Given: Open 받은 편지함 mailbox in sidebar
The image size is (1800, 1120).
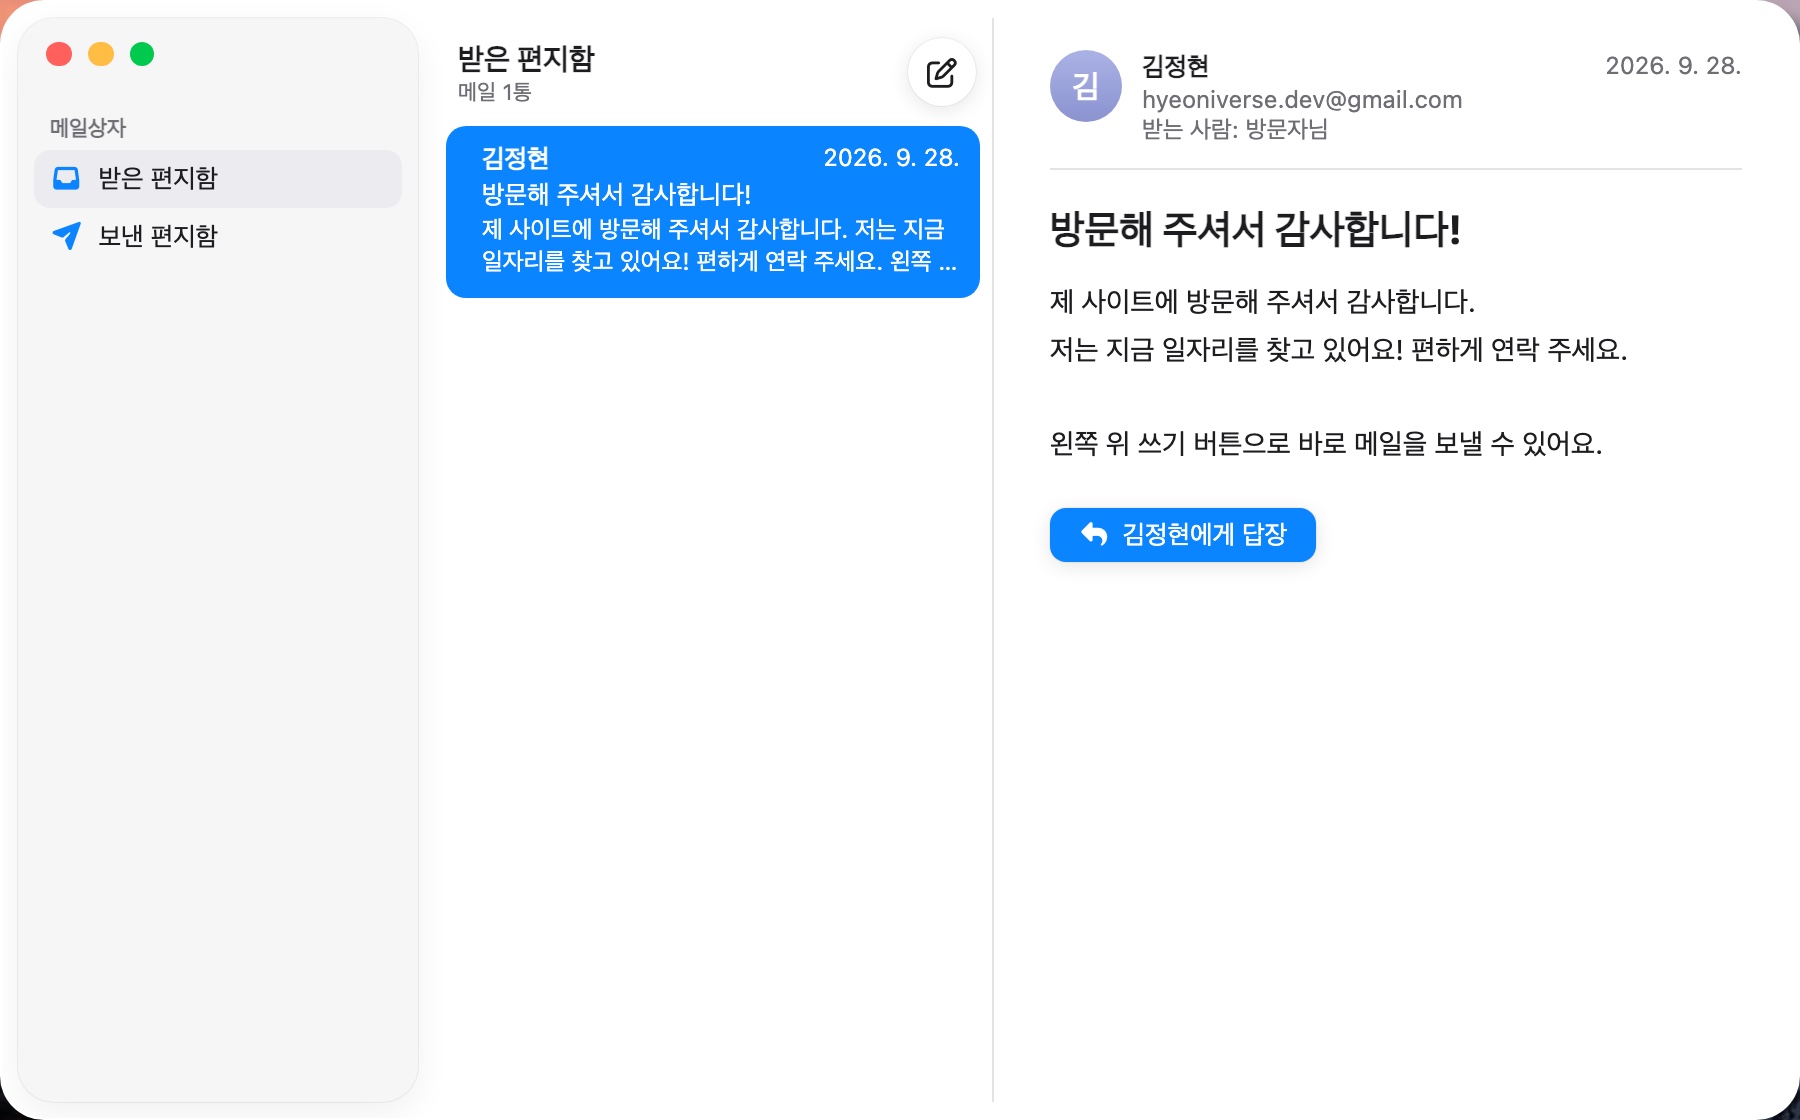Looking at the screenshot, I should pyautogui.click(x=218, y=179).
